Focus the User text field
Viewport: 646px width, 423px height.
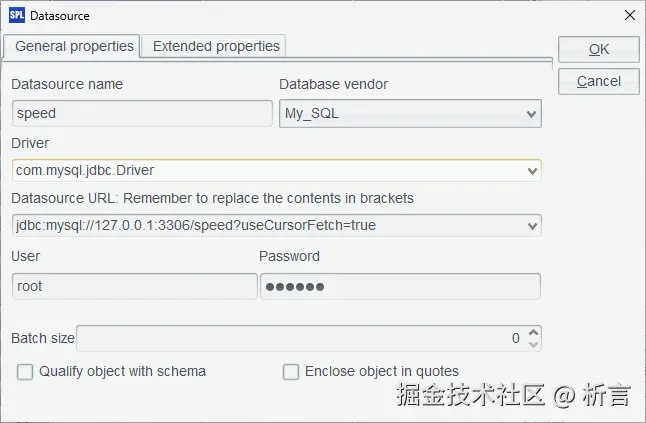point(134,286)
